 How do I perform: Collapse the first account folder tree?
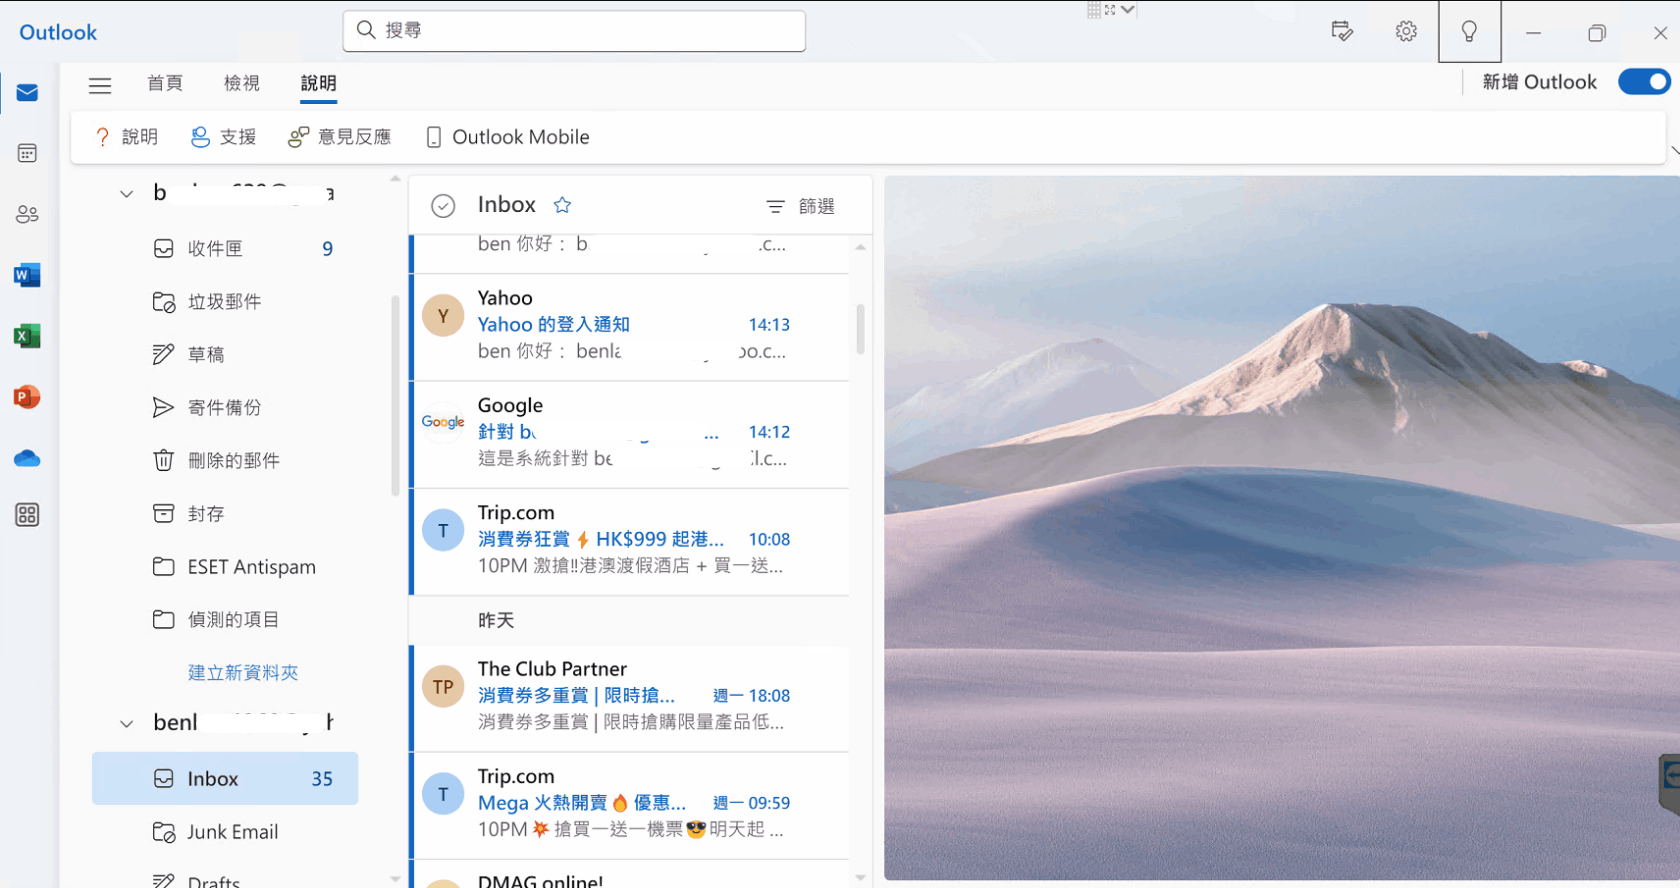point(126,193)
